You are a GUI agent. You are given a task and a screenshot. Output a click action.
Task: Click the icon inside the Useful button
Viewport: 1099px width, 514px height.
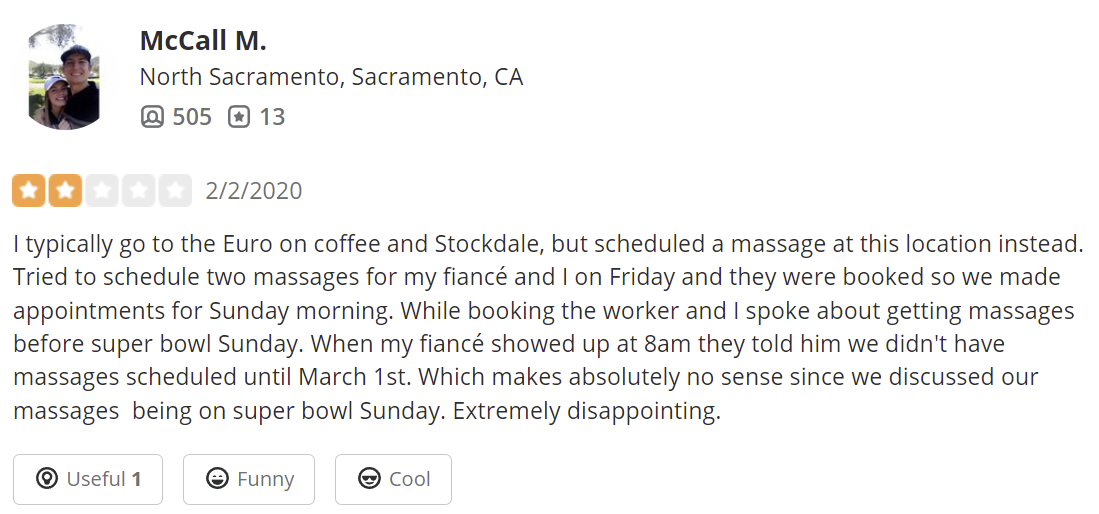click(x=46, y=479)
